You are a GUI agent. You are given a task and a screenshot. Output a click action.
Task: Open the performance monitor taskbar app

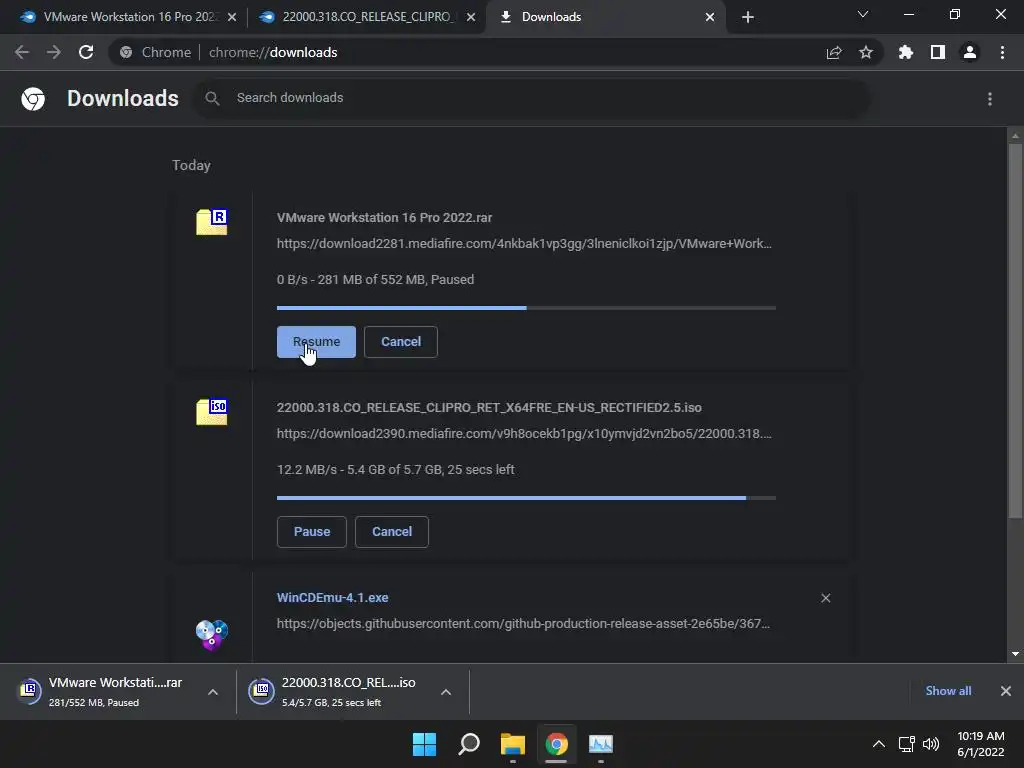(x=601, y=744)
